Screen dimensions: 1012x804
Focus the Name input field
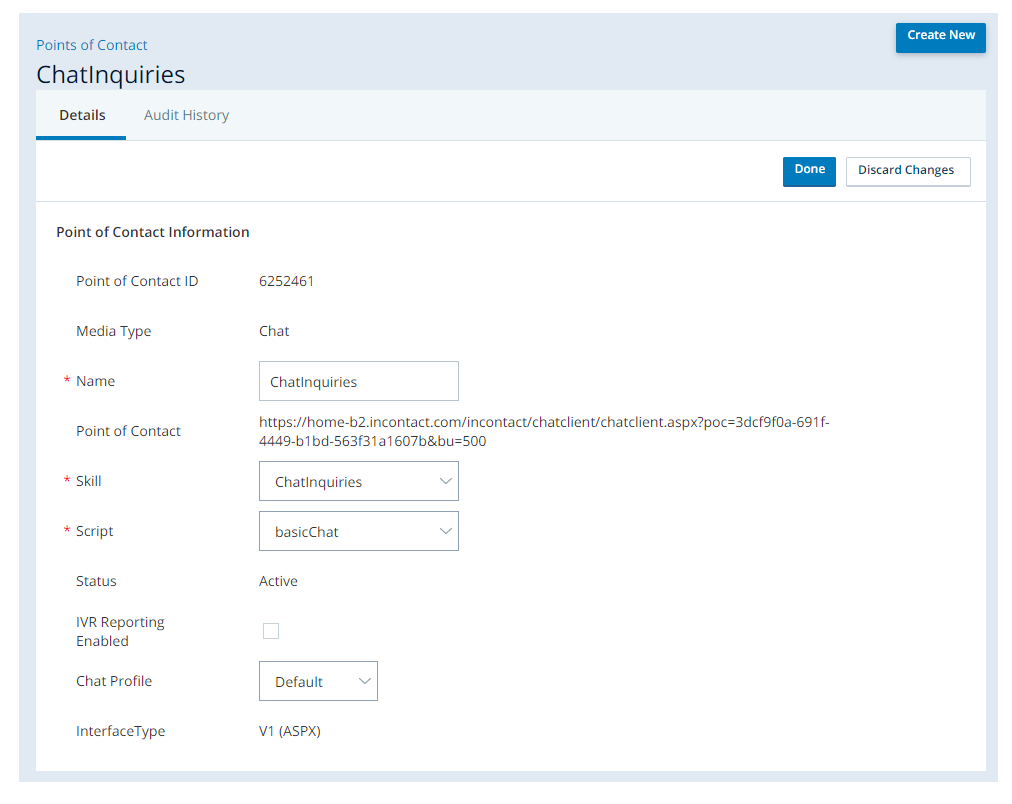coord(358,381)
